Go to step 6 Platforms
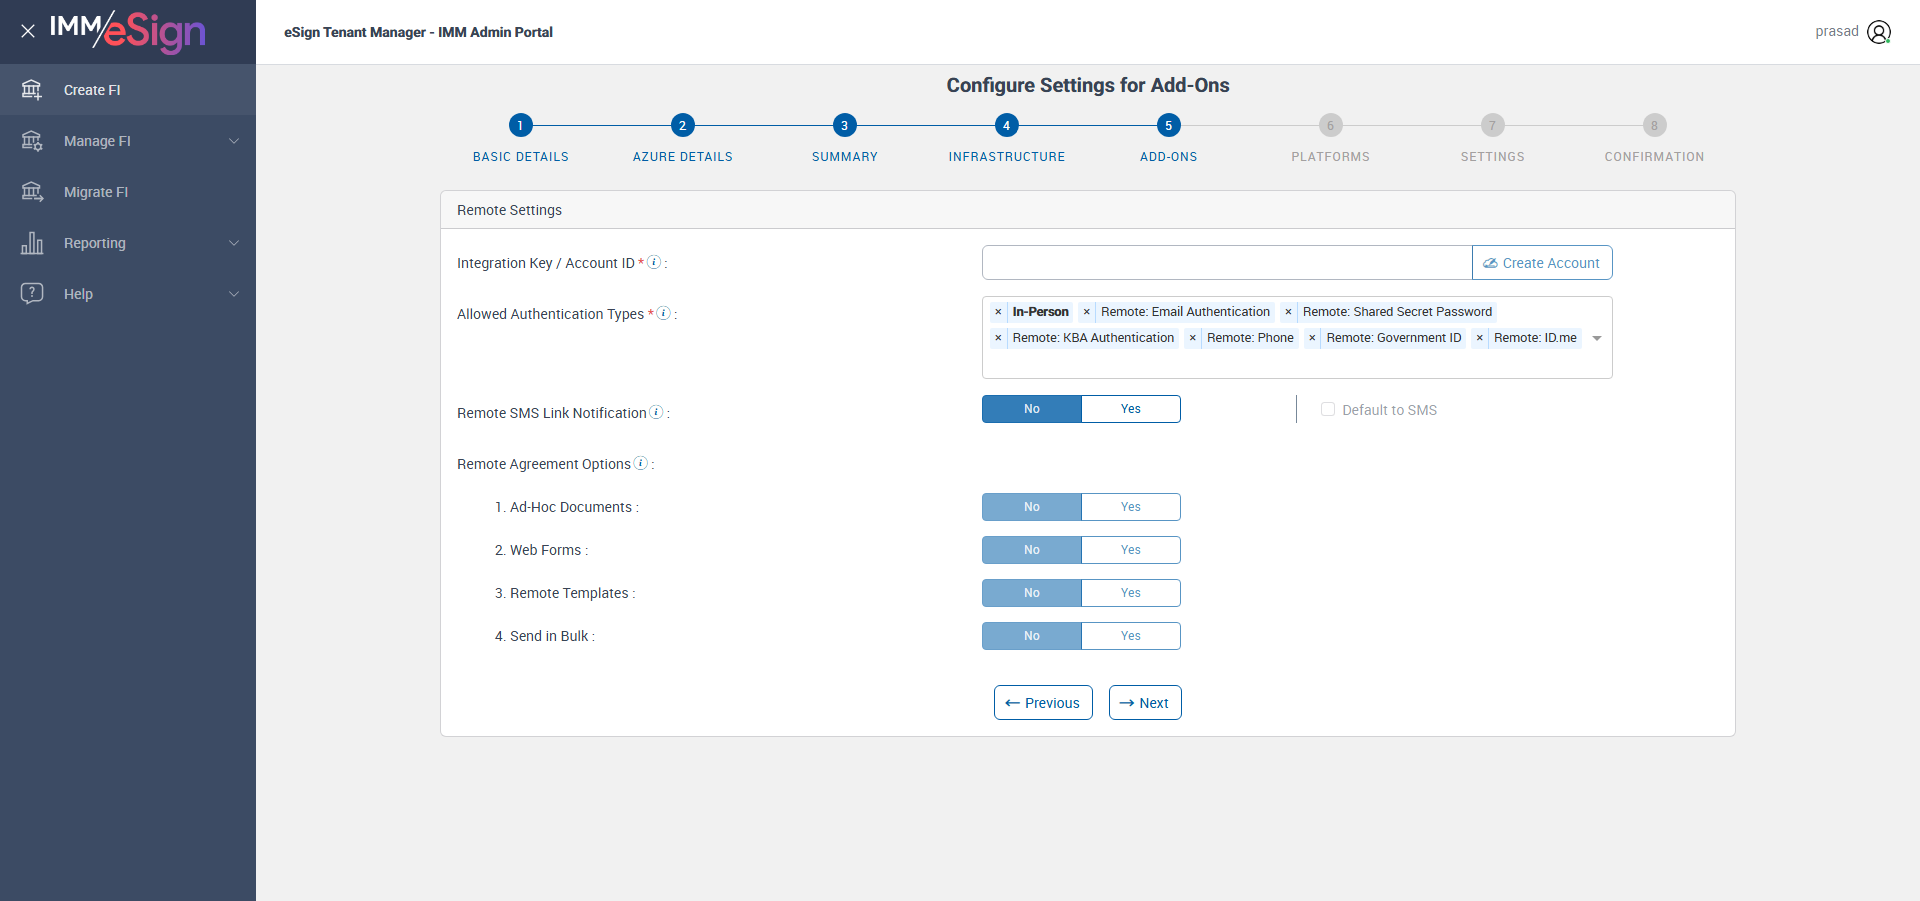The width and height of the screenshot is (1920, 901). (1330, 125)
